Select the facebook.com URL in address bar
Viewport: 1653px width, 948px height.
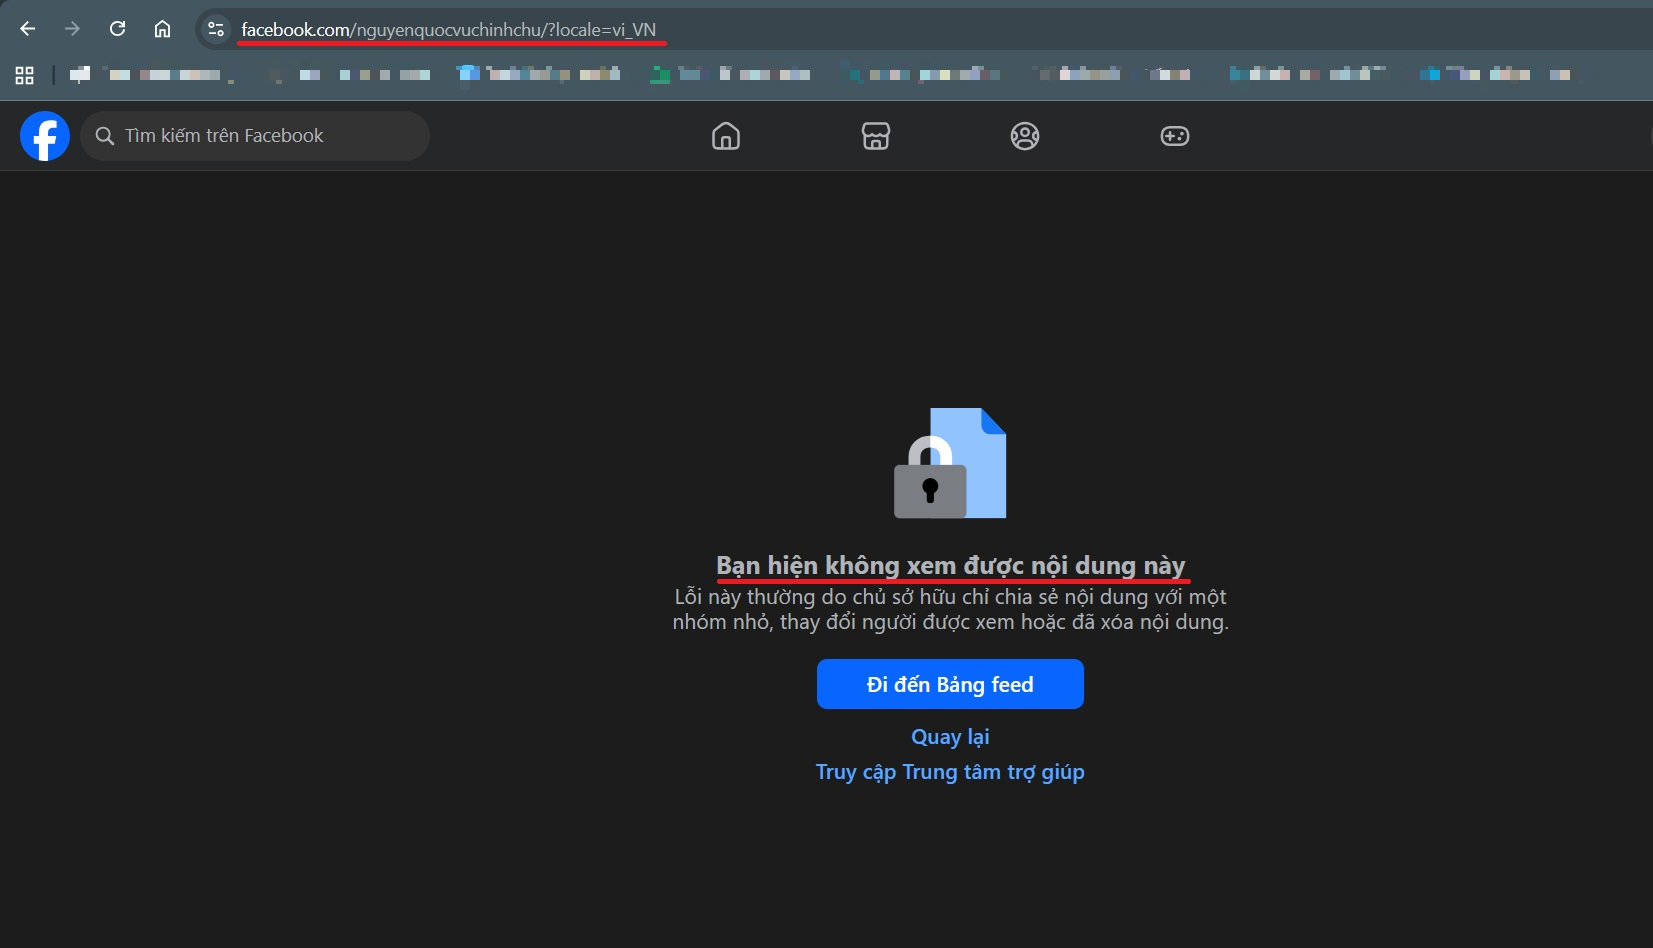click(448, 30)
